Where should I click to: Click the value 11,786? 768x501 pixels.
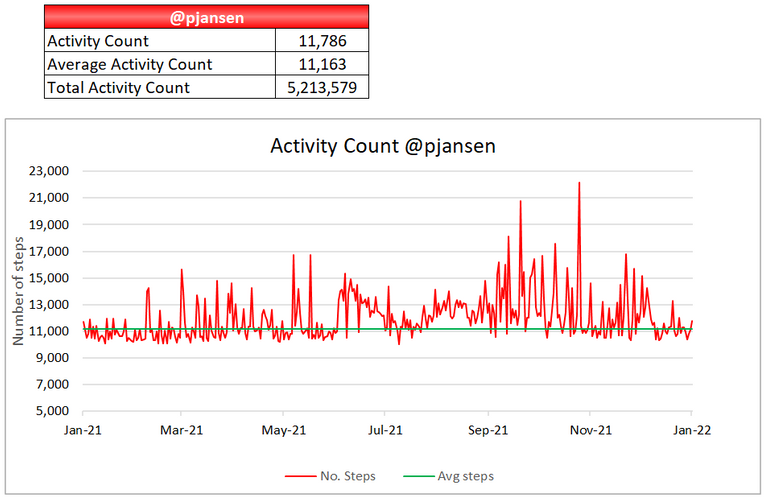click(x=322, y=41)
